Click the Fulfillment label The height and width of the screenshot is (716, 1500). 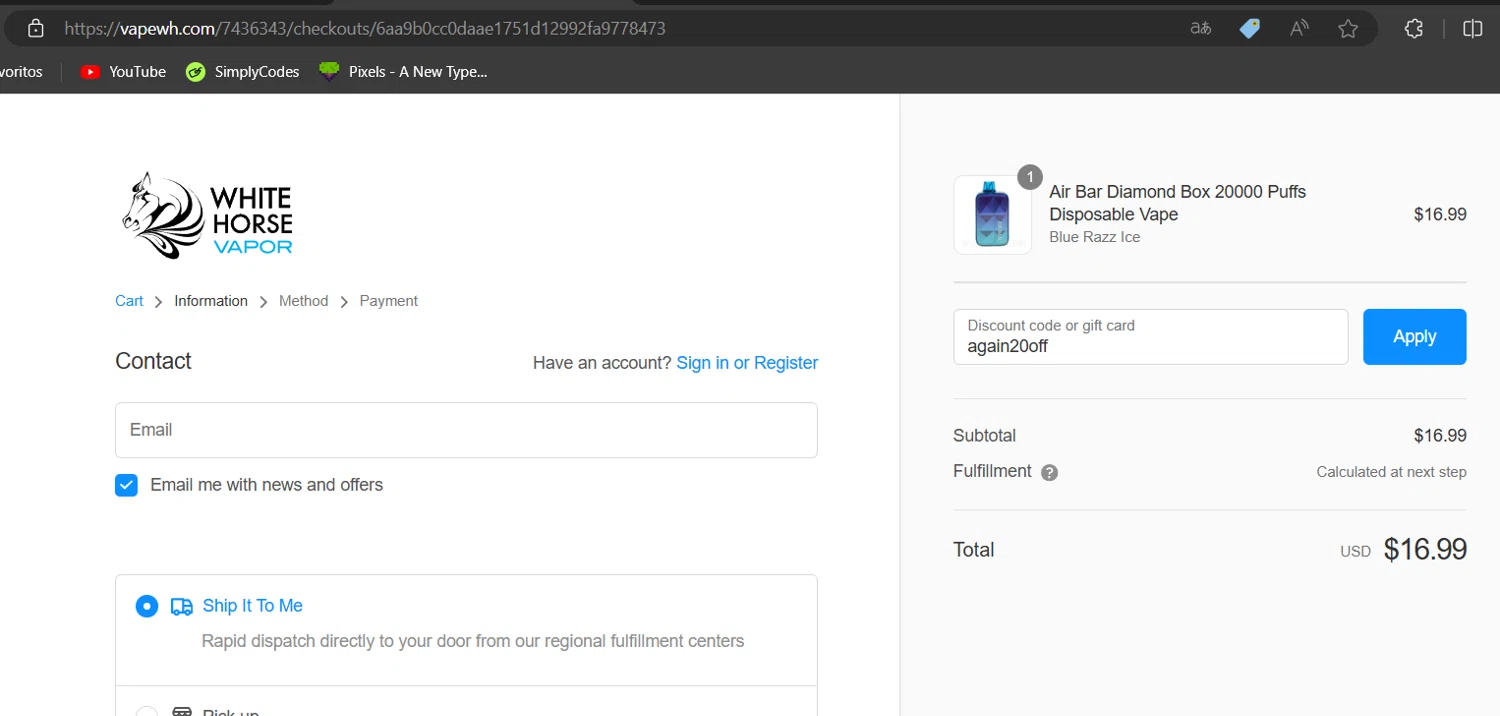click(x=992, y=472)
